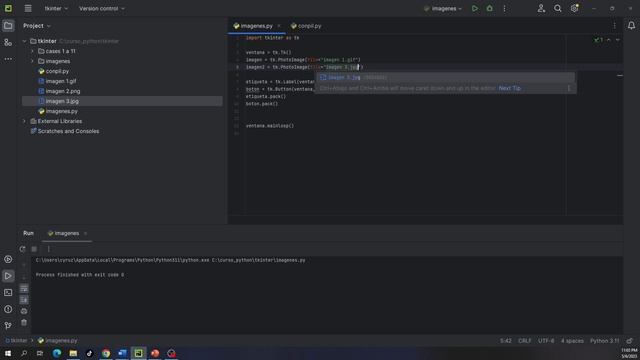The height and width of the screenshot is (360, 640).
Task: Stop the process in Run panel
Action: tap(34, 249)
